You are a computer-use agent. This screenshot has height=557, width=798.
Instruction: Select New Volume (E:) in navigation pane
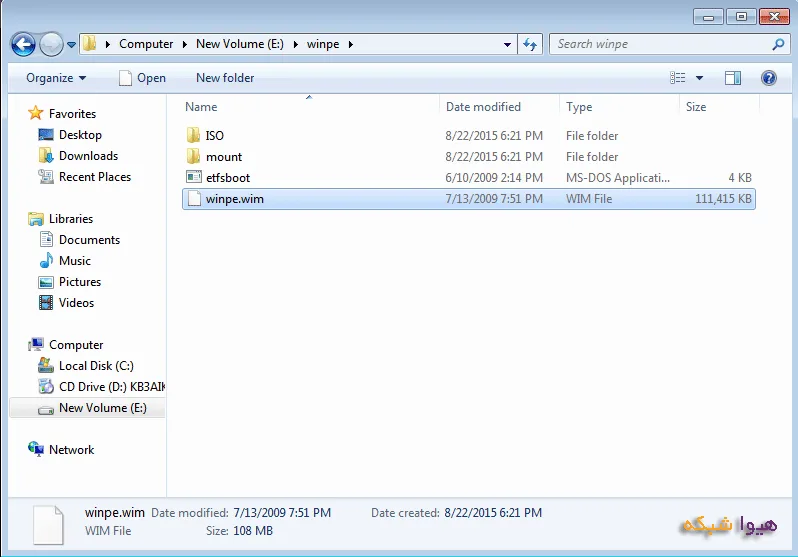[x=103, y=408]
